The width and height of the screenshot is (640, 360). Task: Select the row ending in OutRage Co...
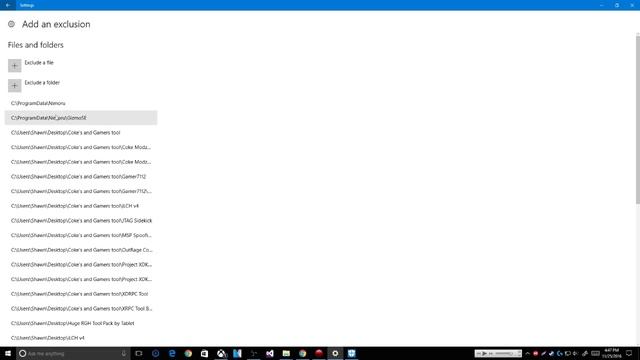pos(81,250)
